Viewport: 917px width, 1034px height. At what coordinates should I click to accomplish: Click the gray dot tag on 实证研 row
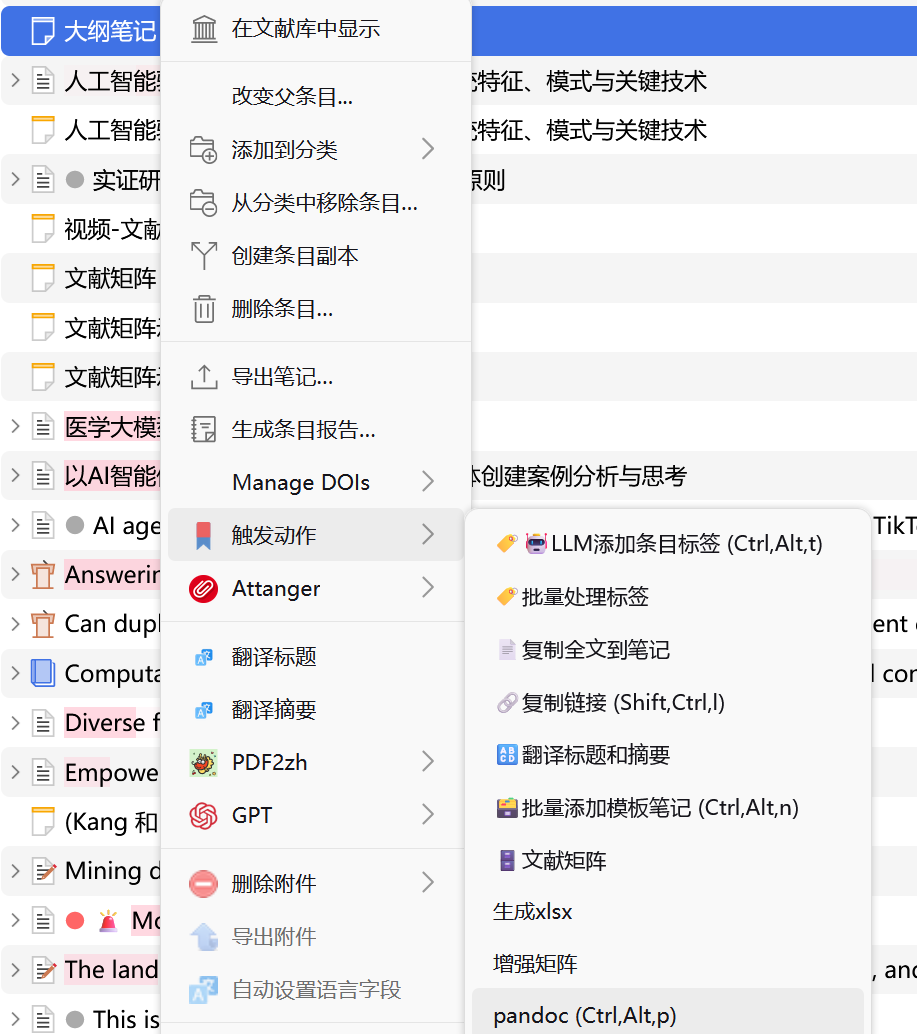75,179
